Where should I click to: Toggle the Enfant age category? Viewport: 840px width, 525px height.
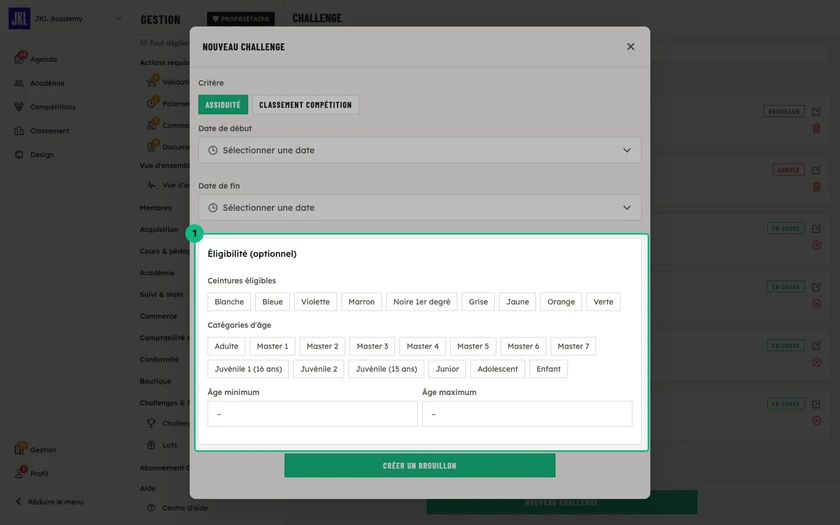(x=548, y=369)
